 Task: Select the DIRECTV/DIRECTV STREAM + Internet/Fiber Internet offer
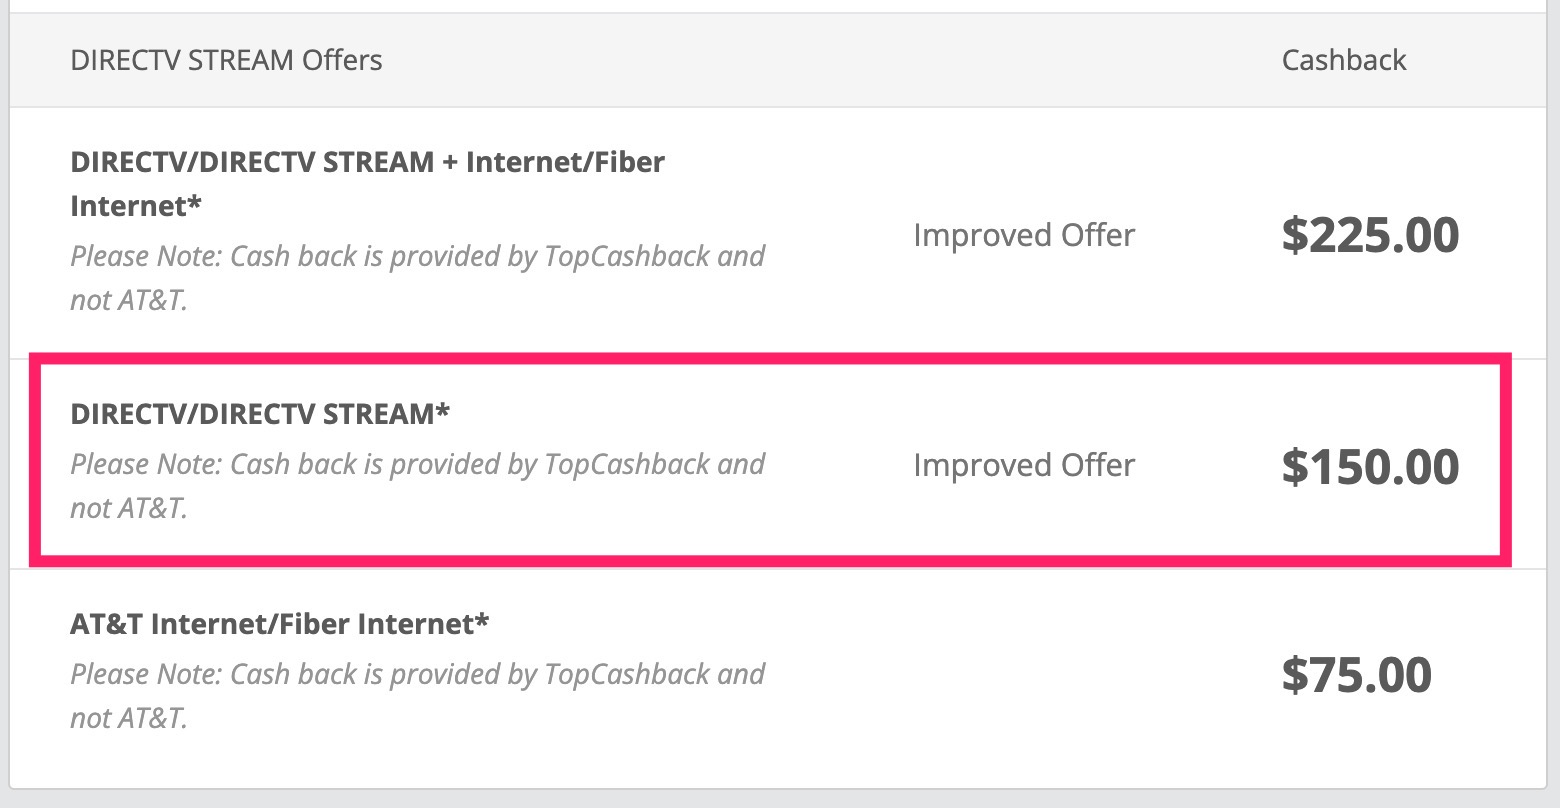(366, 183)
